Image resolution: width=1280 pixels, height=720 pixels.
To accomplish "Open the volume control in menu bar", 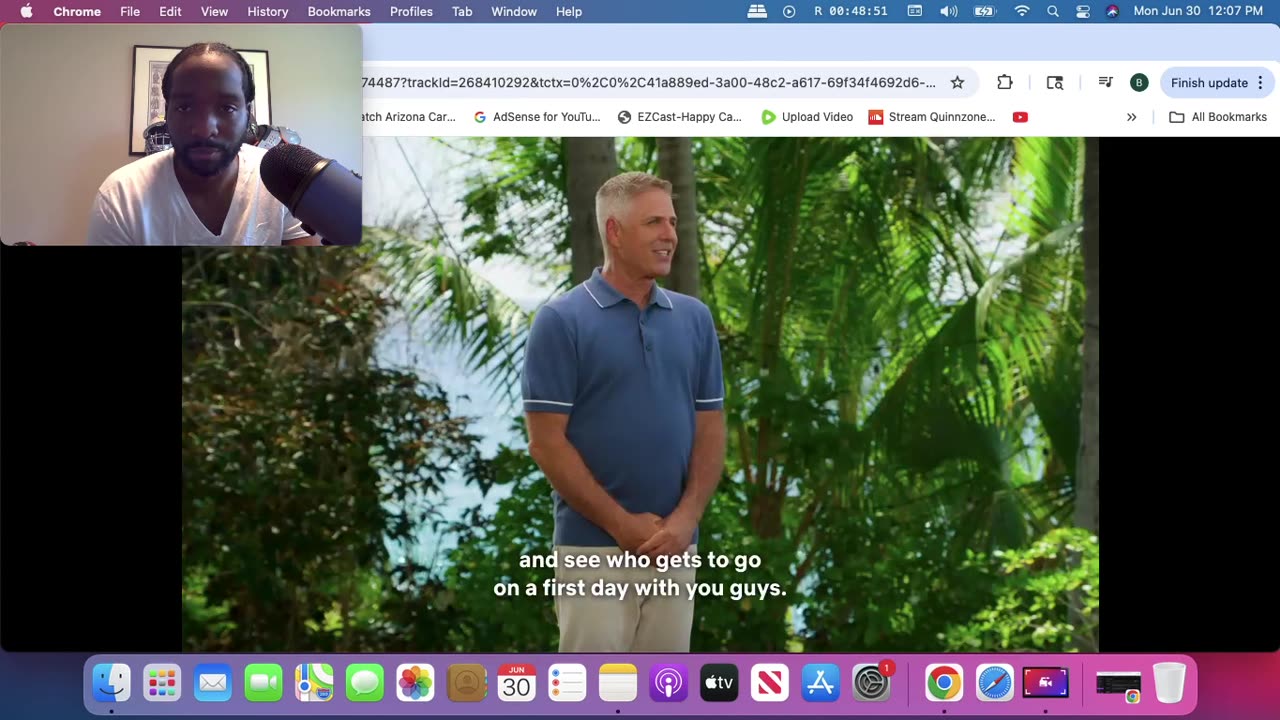I will click(x=948, y=11).
